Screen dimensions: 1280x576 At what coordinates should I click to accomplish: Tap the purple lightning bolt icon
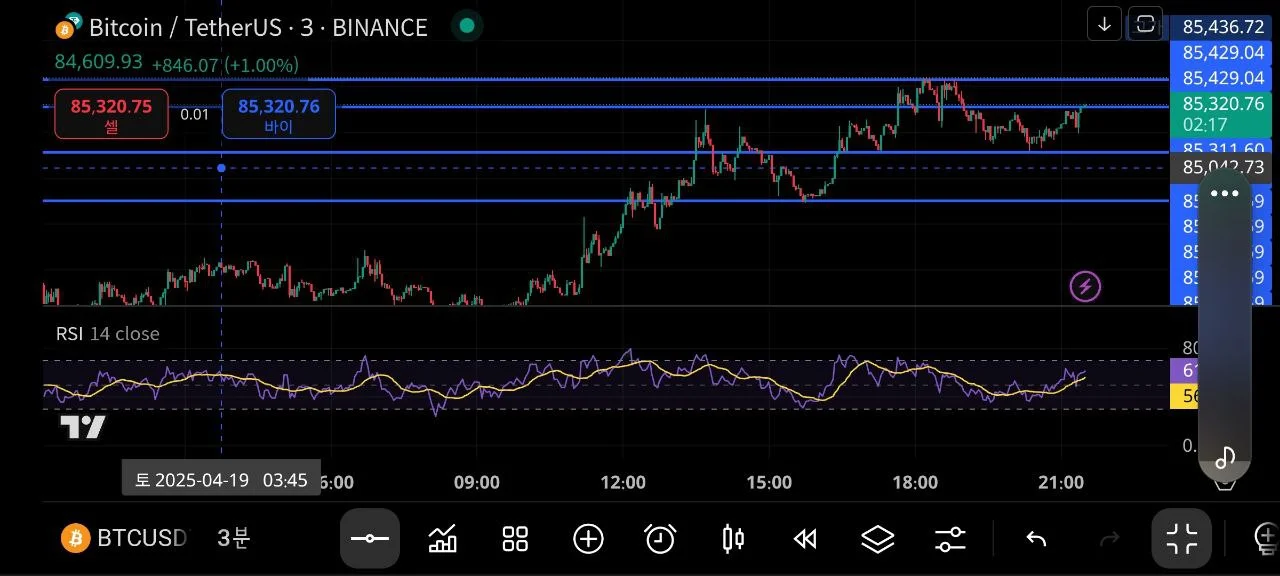click(1085, 287)
